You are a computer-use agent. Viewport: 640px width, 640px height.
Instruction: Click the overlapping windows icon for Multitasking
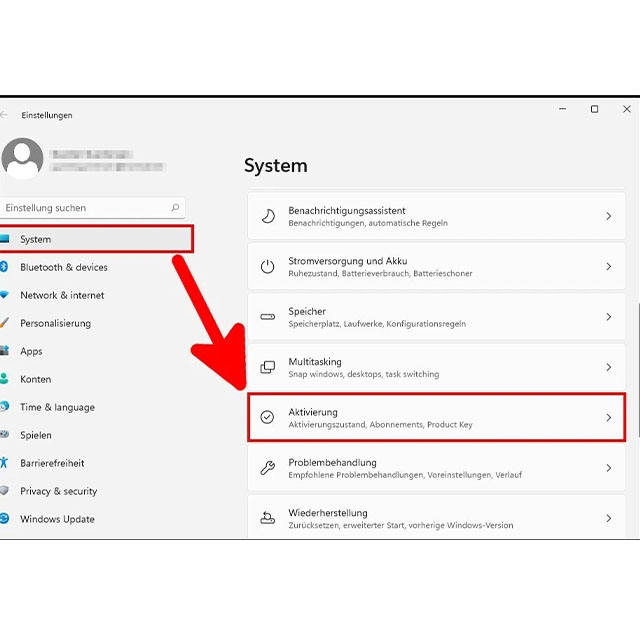(267, 367)
